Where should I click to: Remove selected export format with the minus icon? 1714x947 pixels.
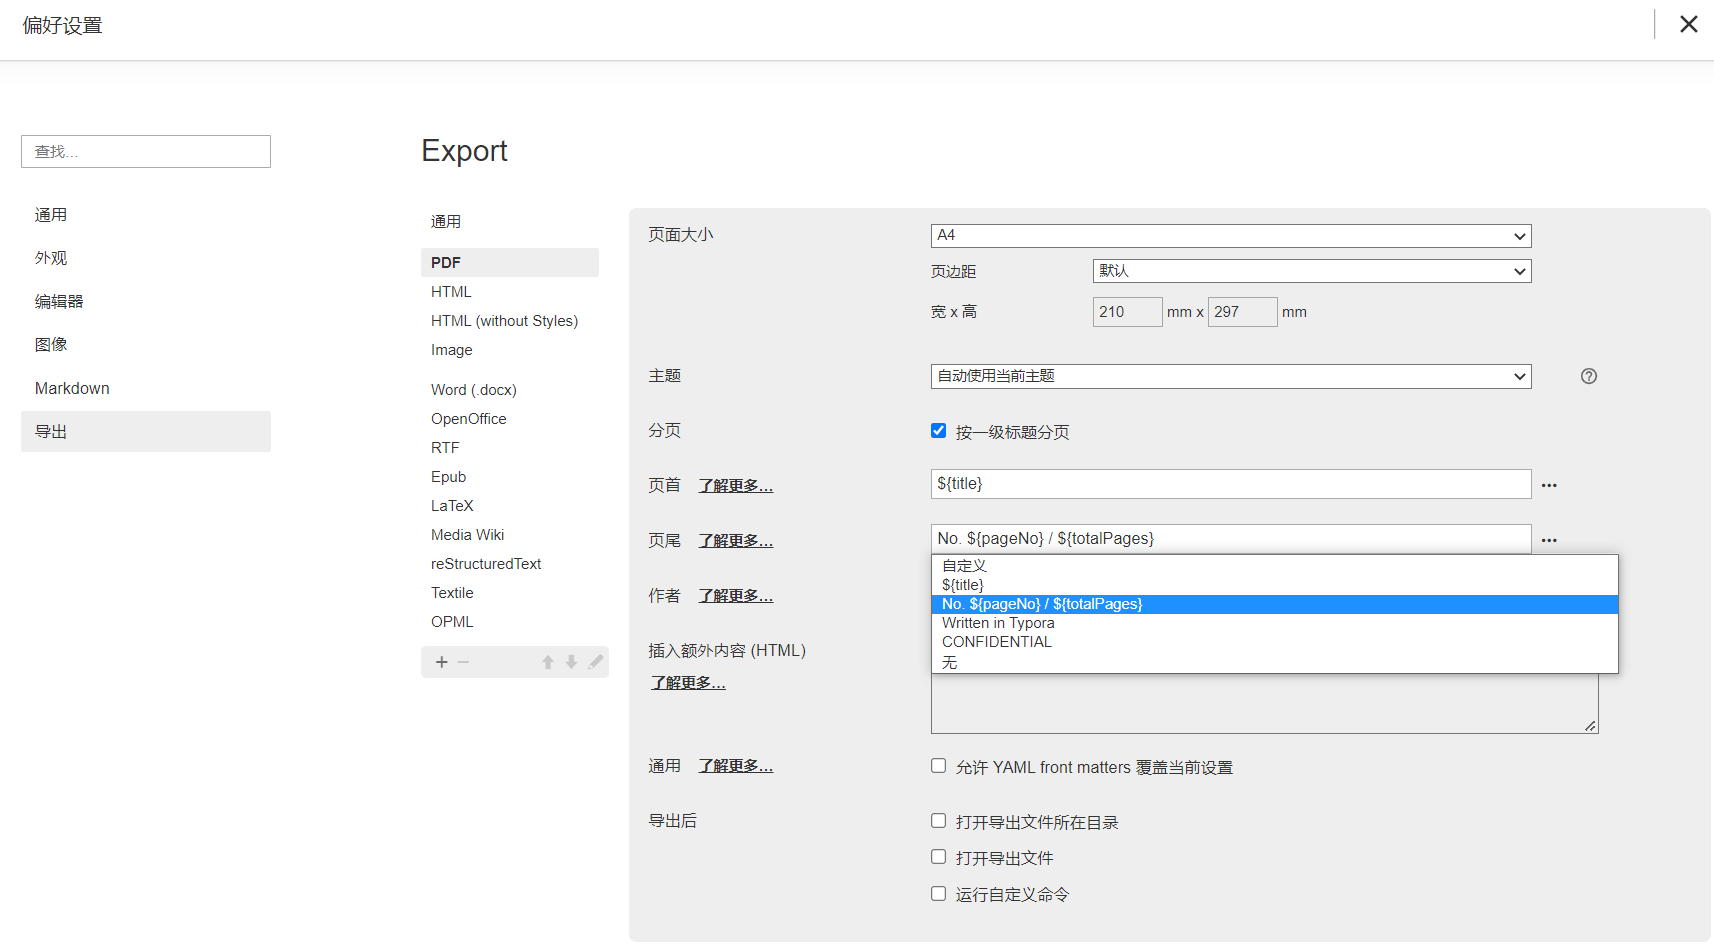click(463, 661)
